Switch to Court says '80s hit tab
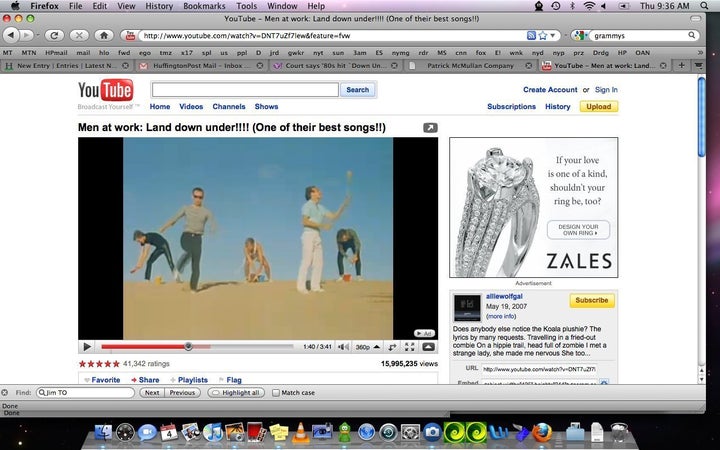 (335, 66)
